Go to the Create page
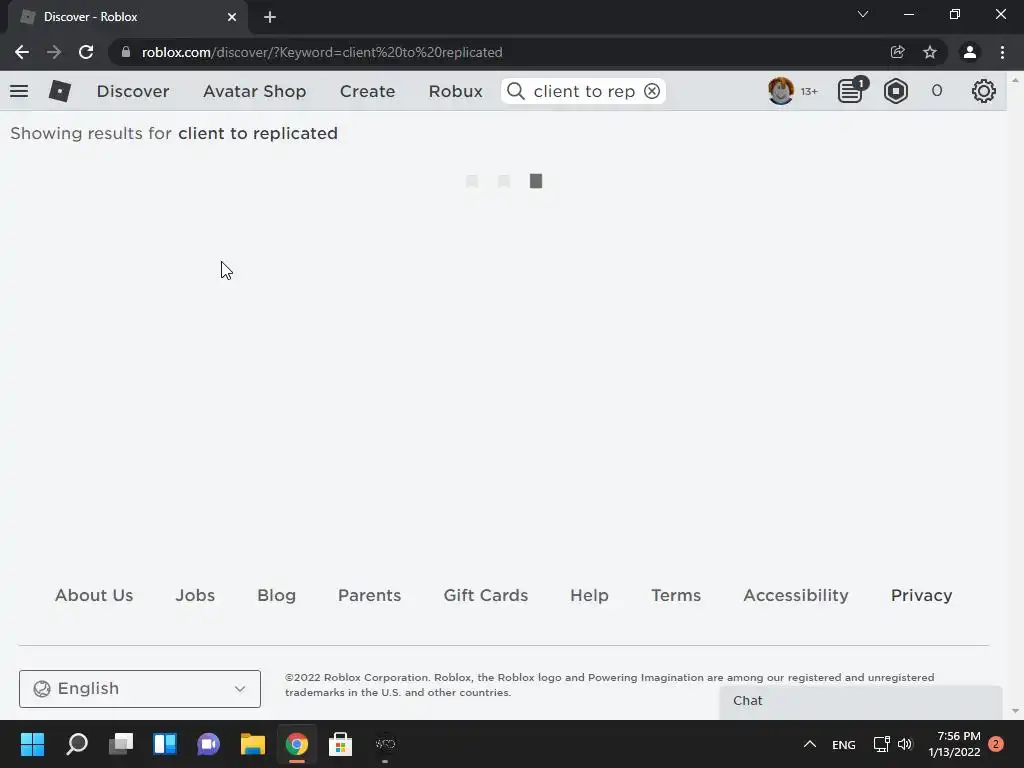Image resolution: width=1024 pixels, height=768 pixels. pyautogui.click(x=367, y=91)
